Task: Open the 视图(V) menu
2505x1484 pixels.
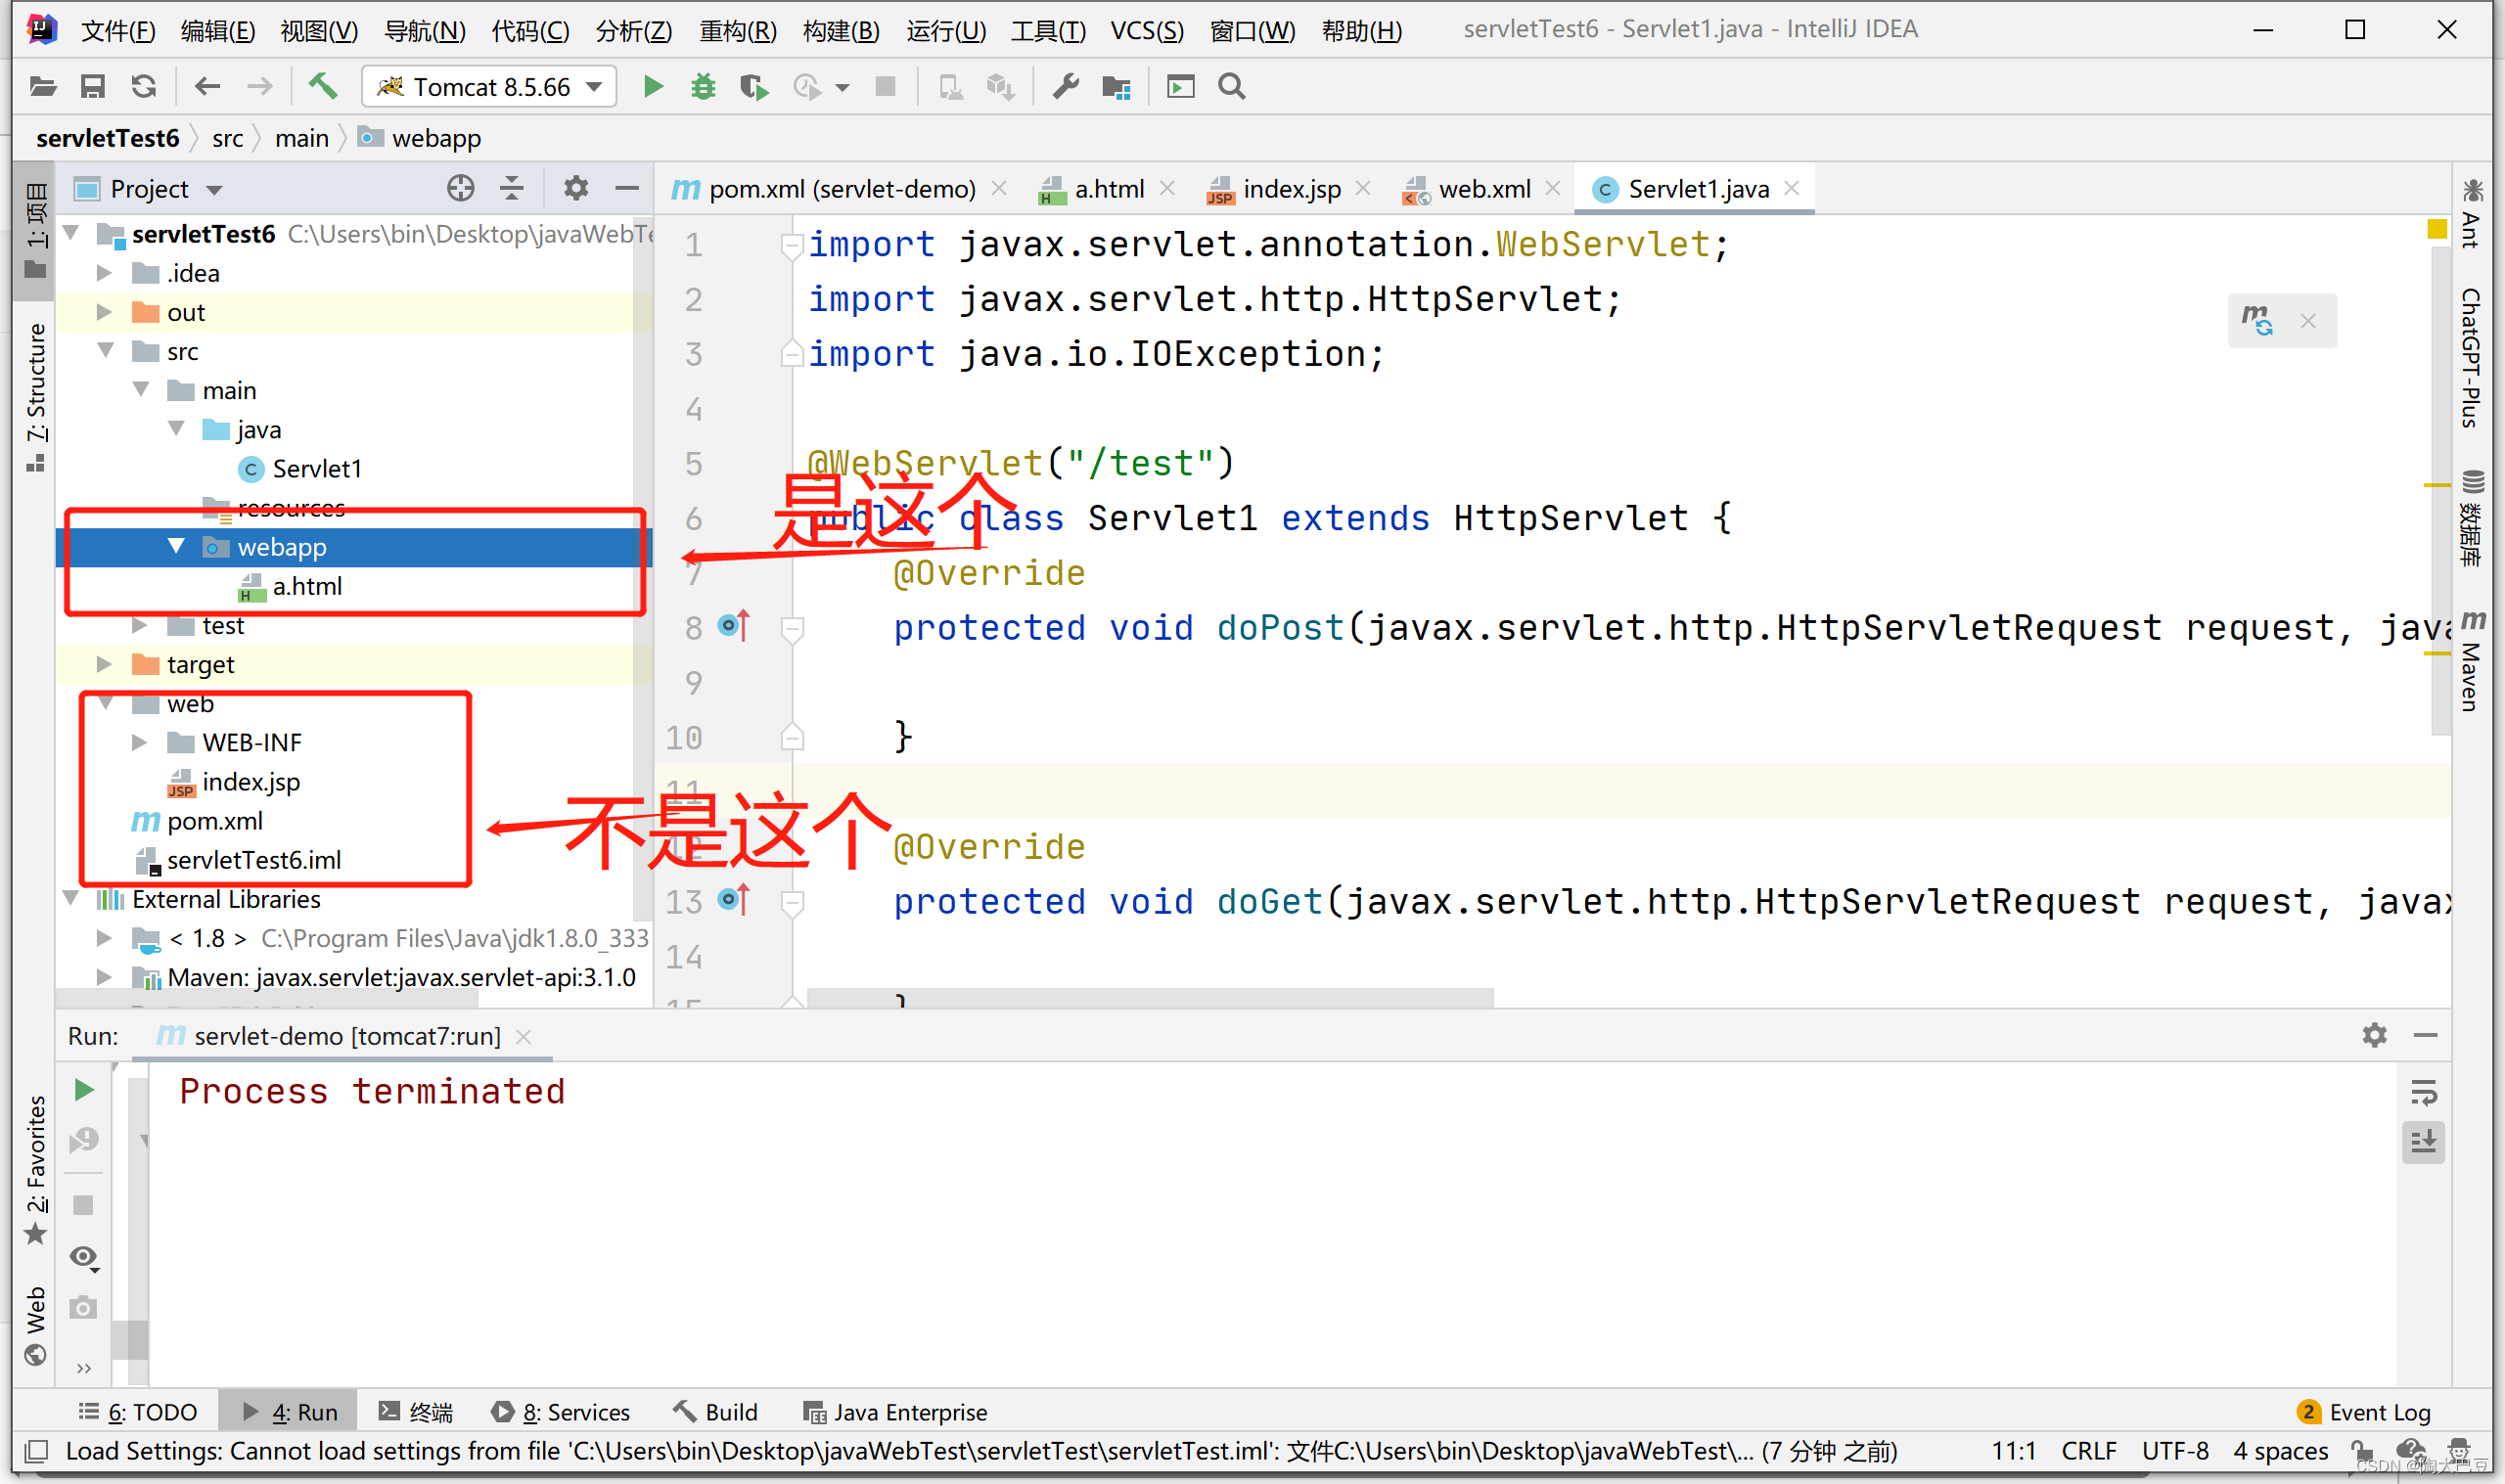Action: (318, 30)
